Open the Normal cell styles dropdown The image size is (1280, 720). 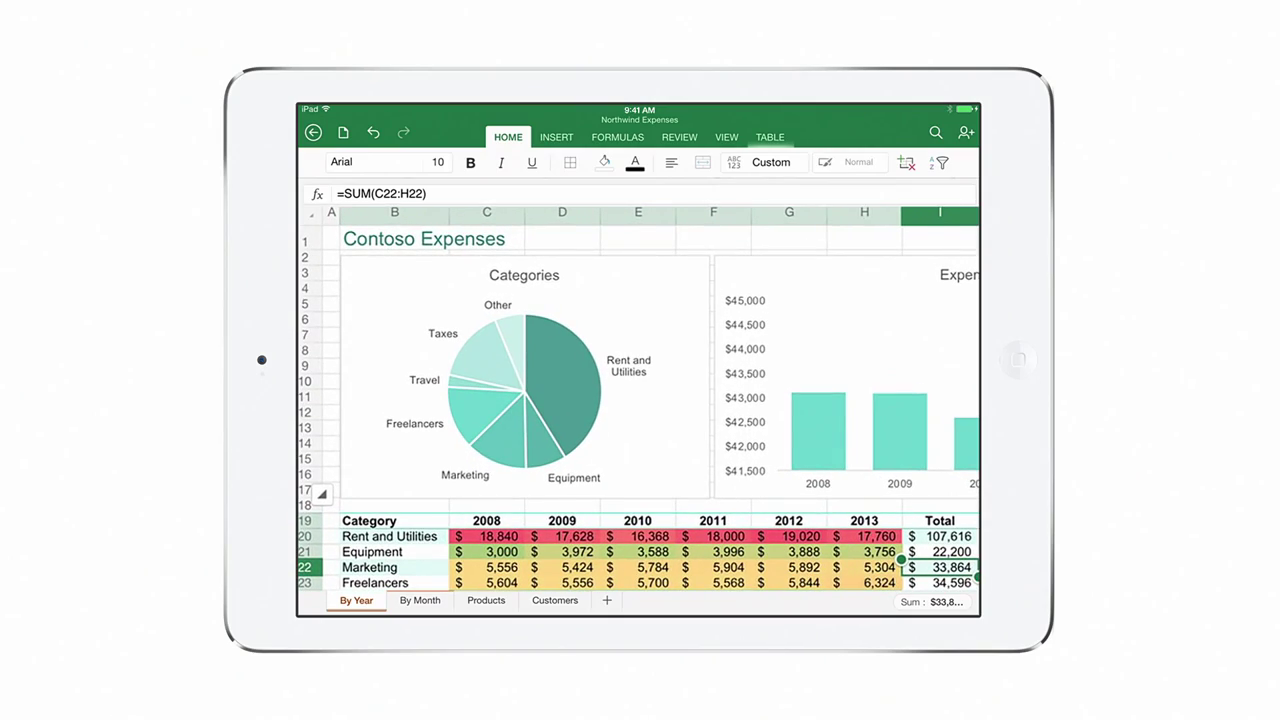850,162
